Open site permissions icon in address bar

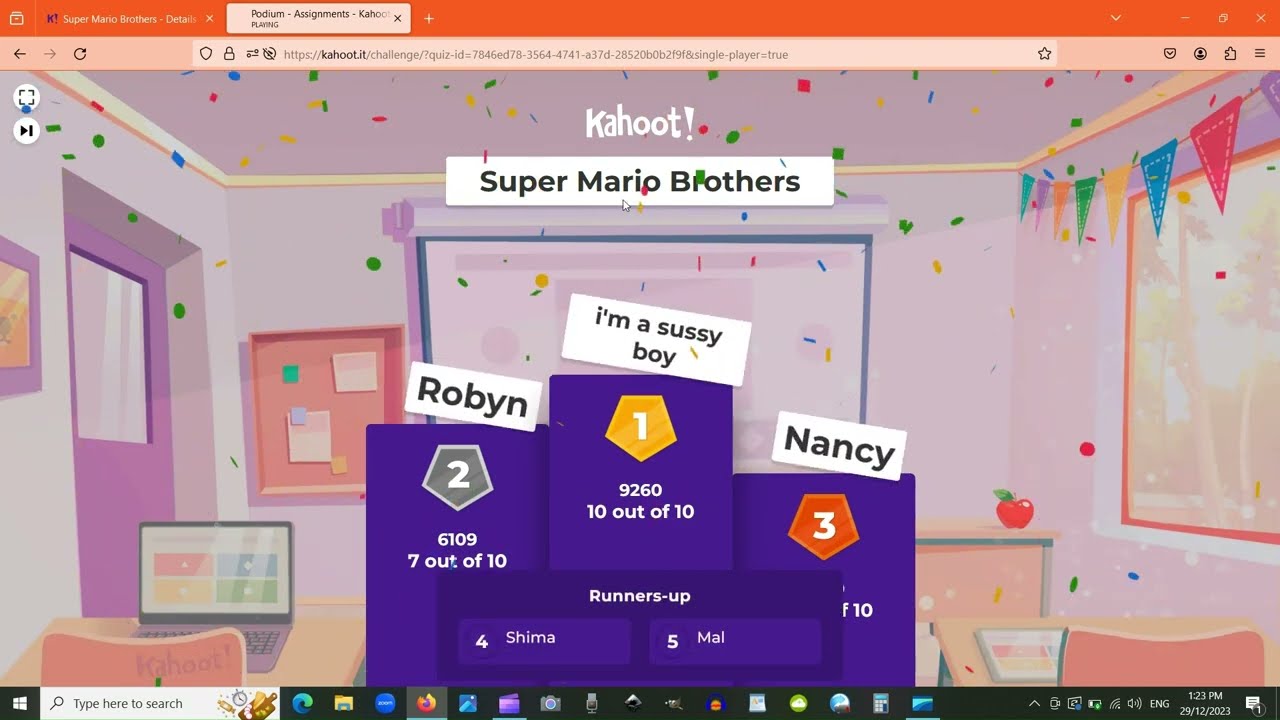[252, 54]
